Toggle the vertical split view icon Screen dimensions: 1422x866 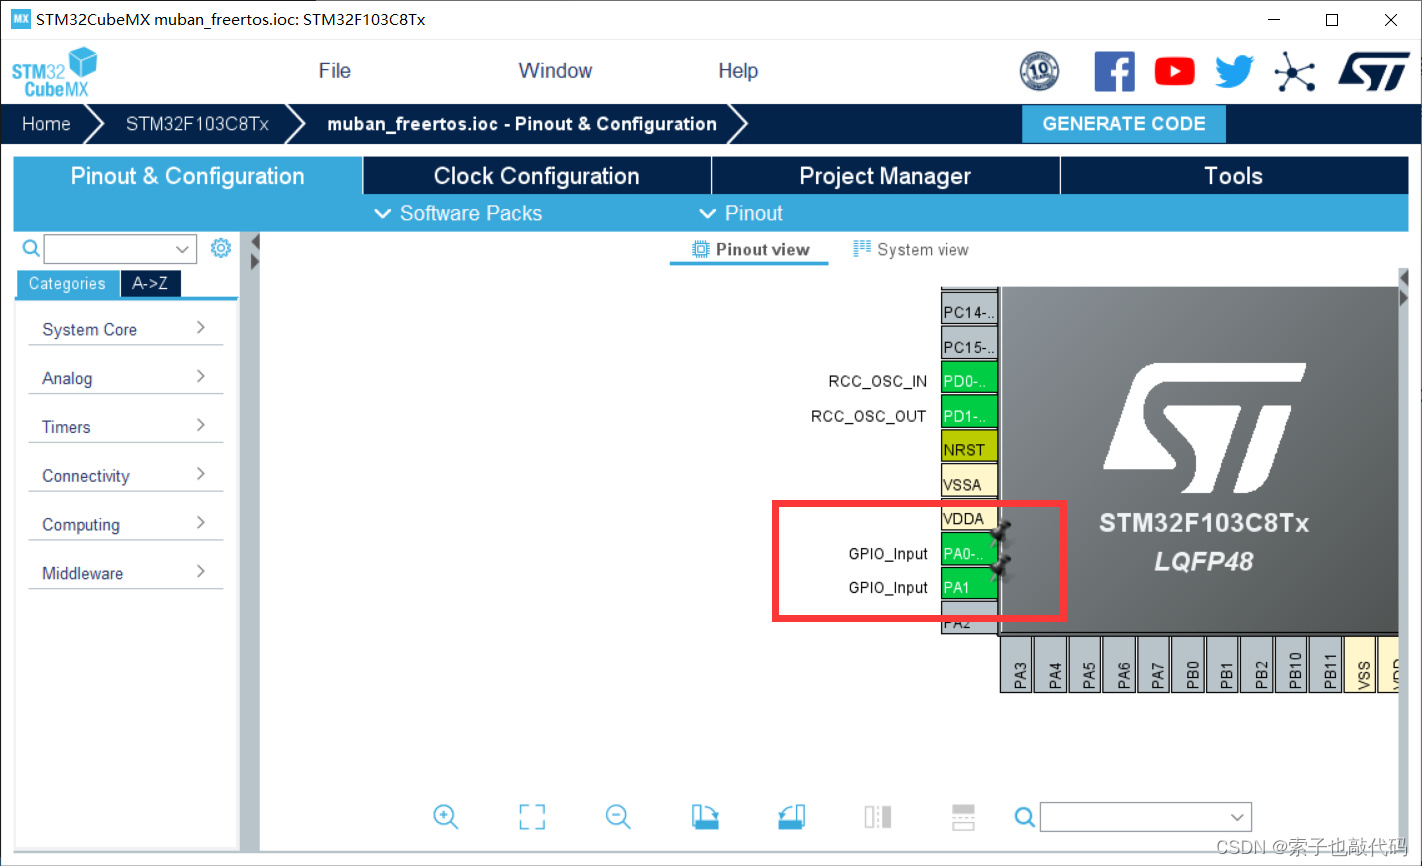point(877,817)
